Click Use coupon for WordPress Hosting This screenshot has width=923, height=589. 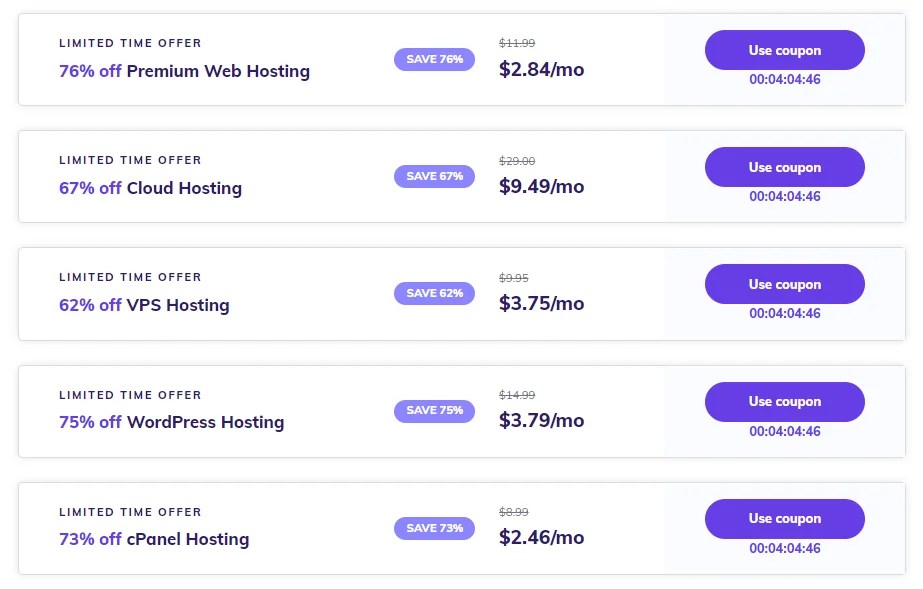(x=784, y=401)
